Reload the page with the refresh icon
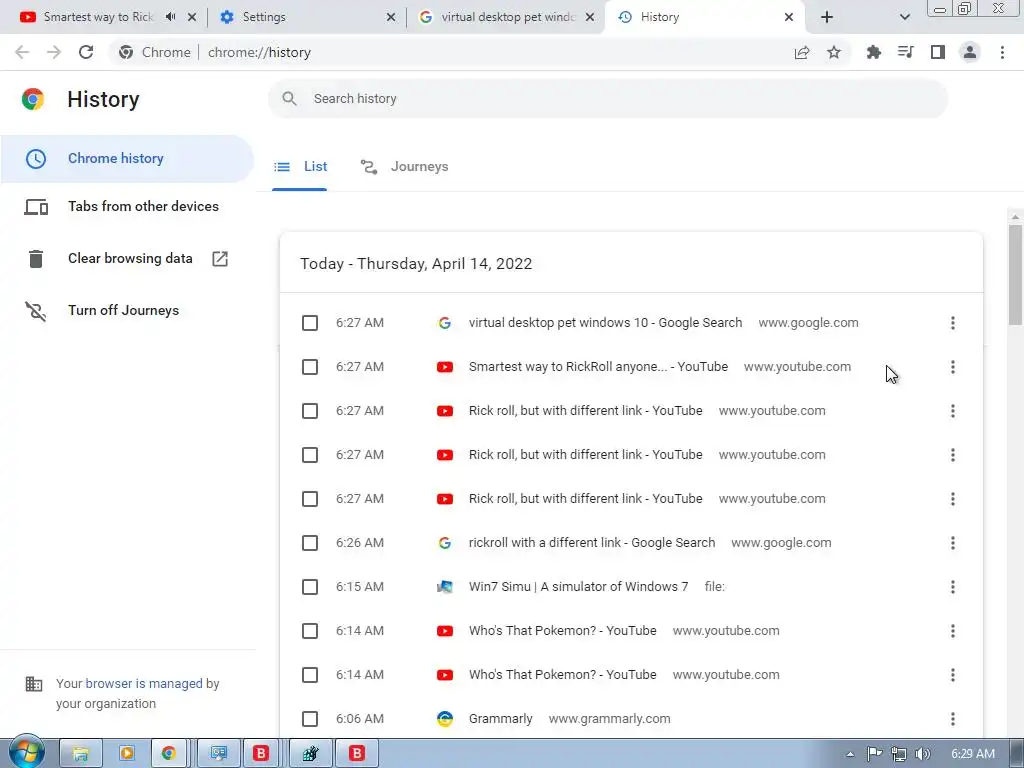The height and width of the screenshot is (768, 1024). coord(86,52)
